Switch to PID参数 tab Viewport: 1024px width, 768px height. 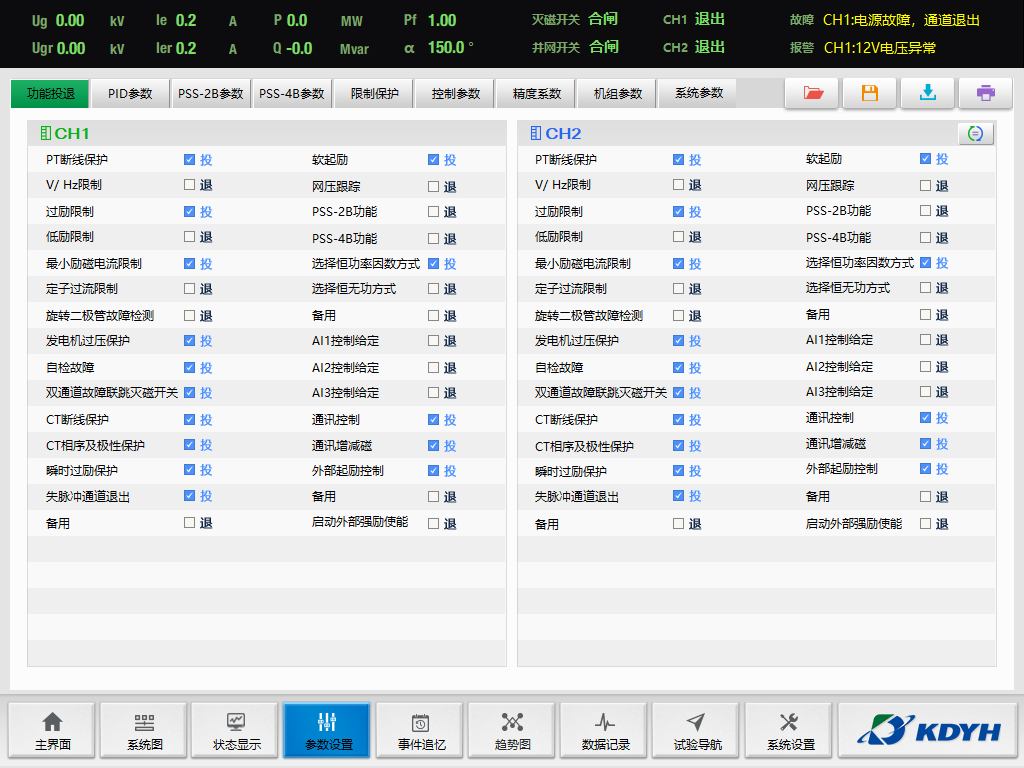[130, 94]
